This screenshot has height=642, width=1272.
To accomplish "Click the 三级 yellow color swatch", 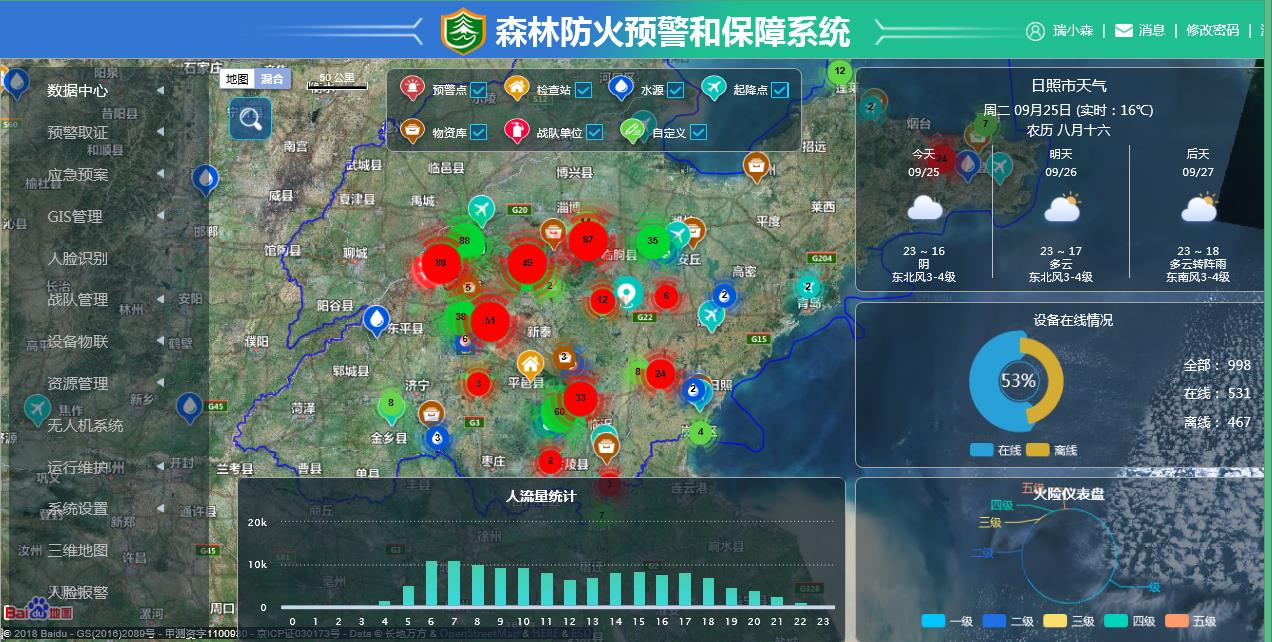I will point(1055,621).
